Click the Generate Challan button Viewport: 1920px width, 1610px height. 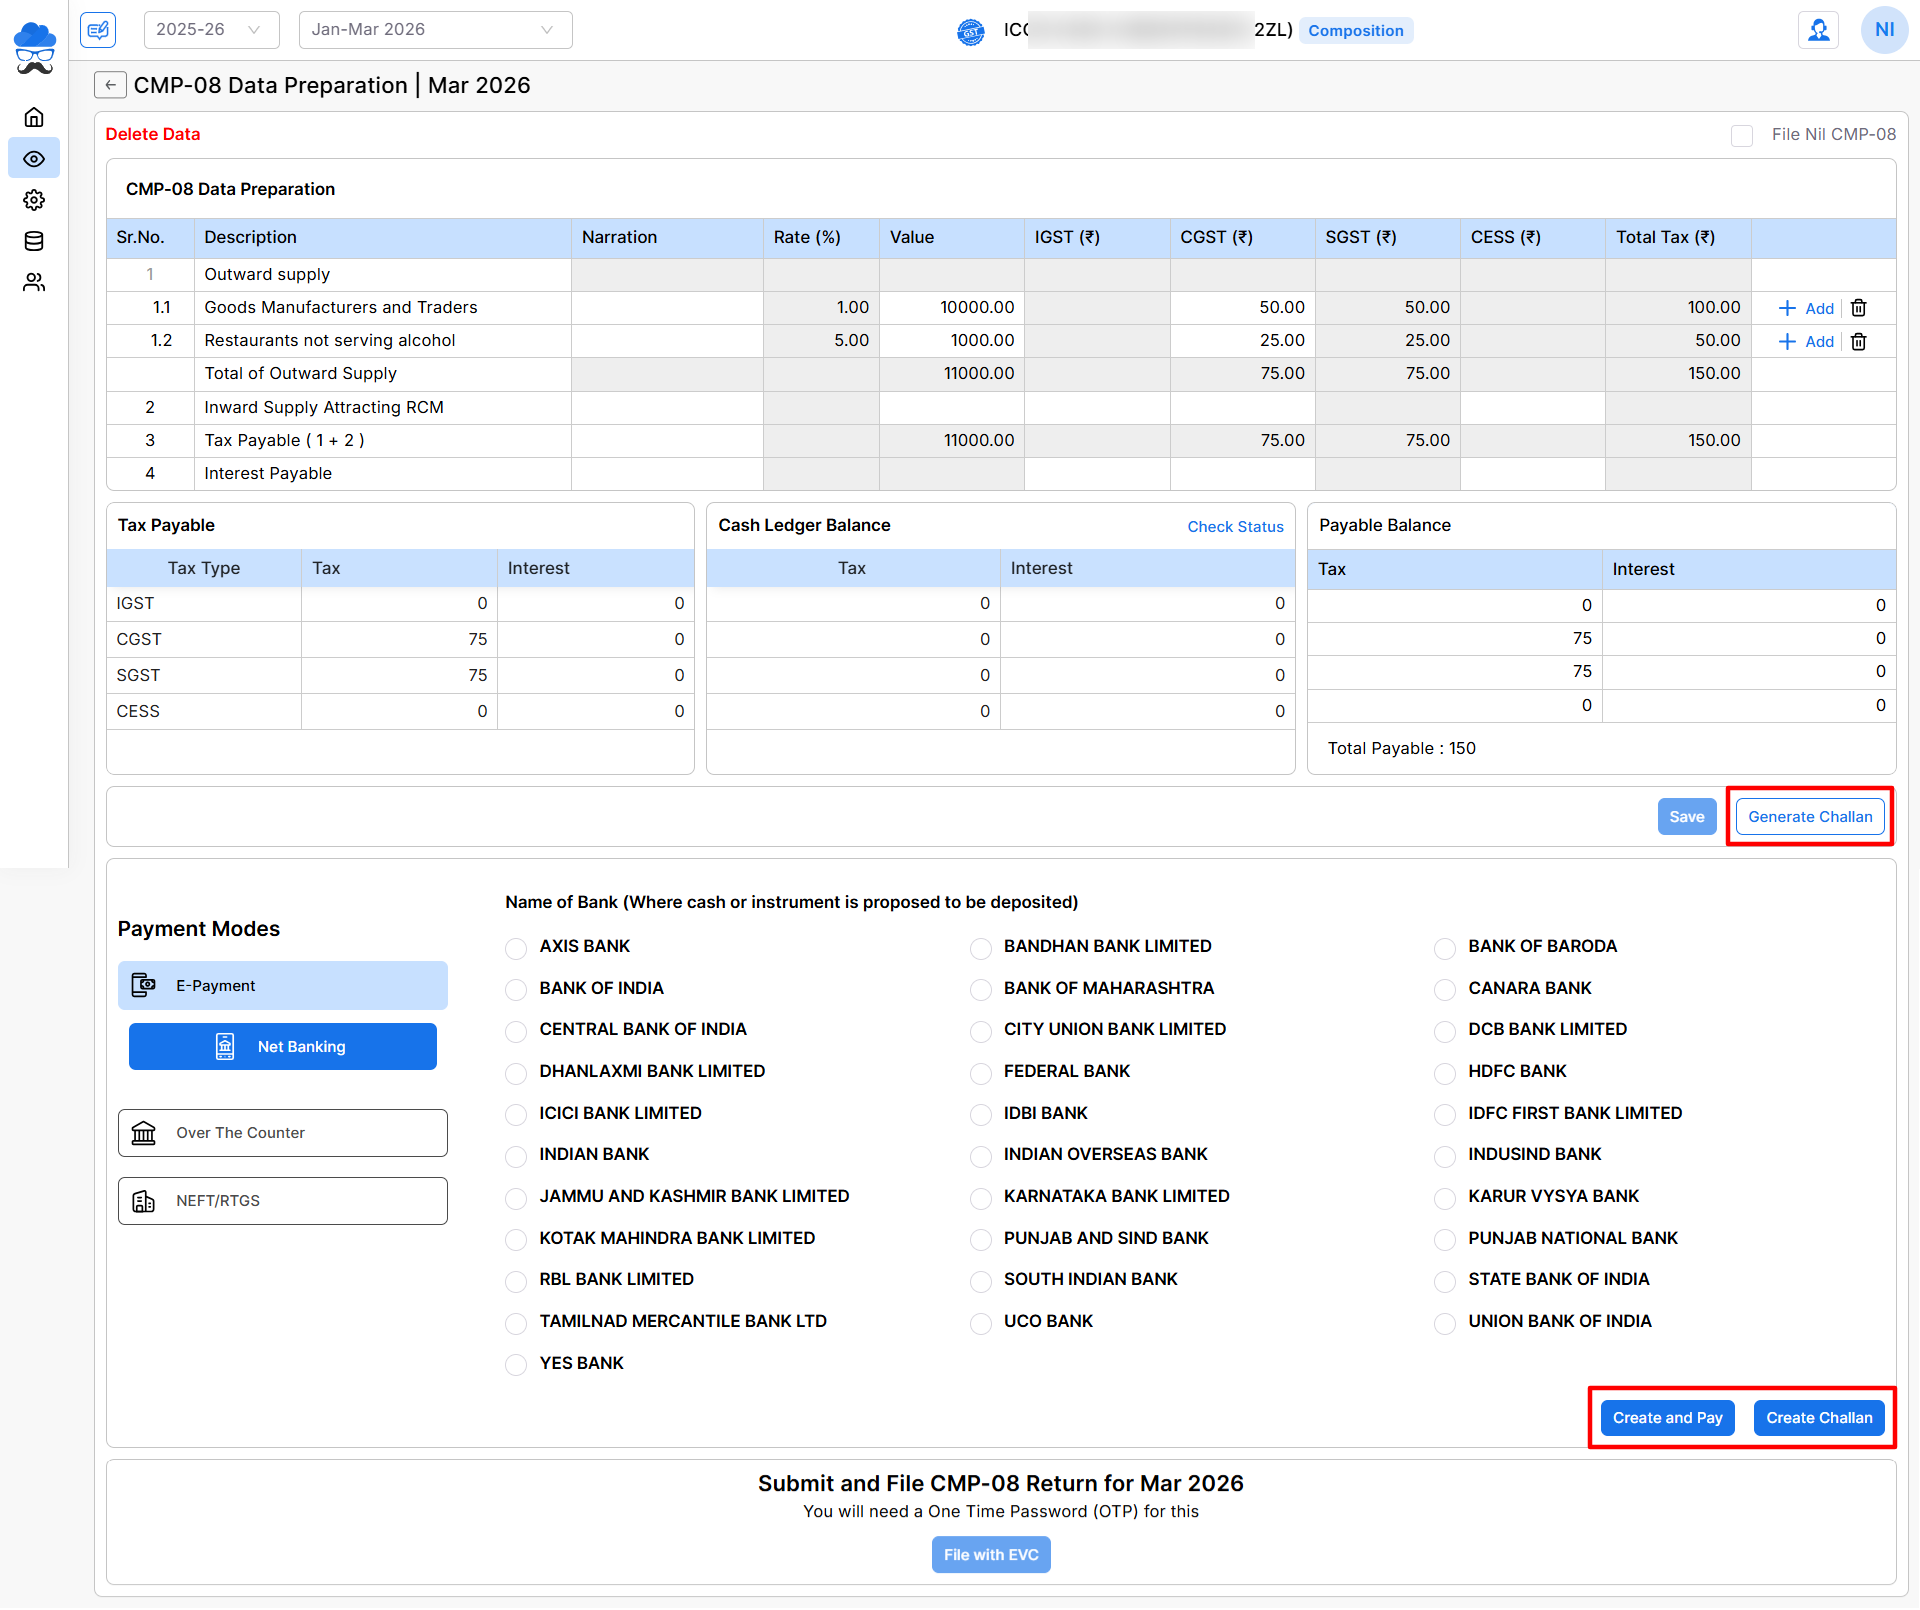[1809, 816]
